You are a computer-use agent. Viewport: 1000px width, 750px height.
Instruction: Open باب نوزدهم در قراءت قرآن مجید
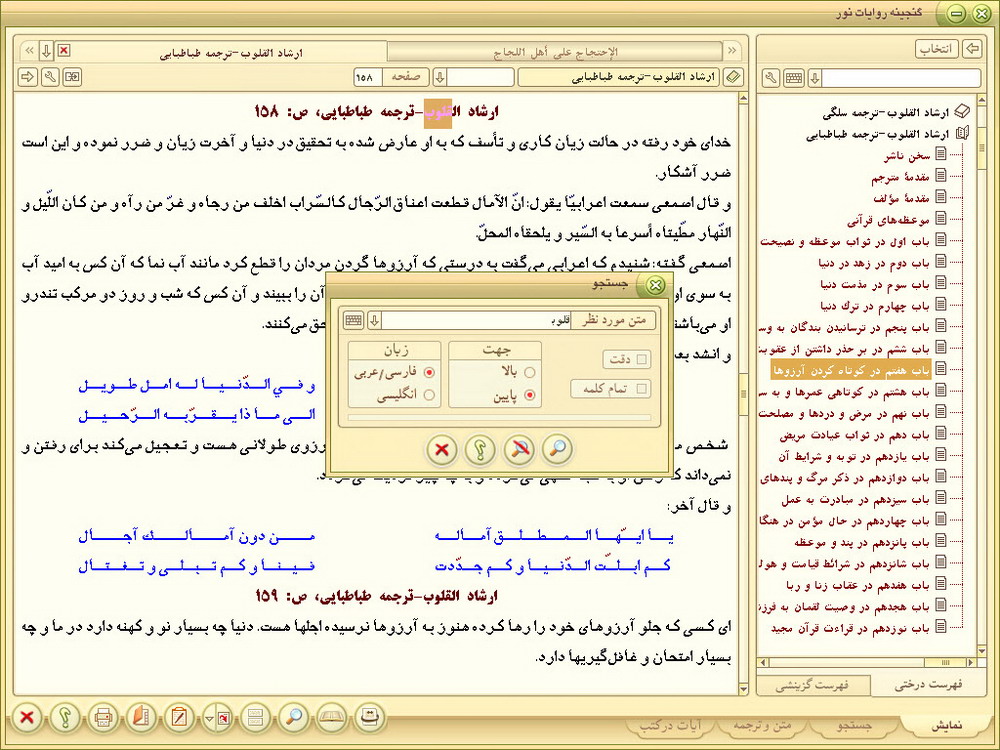point(850,629)
